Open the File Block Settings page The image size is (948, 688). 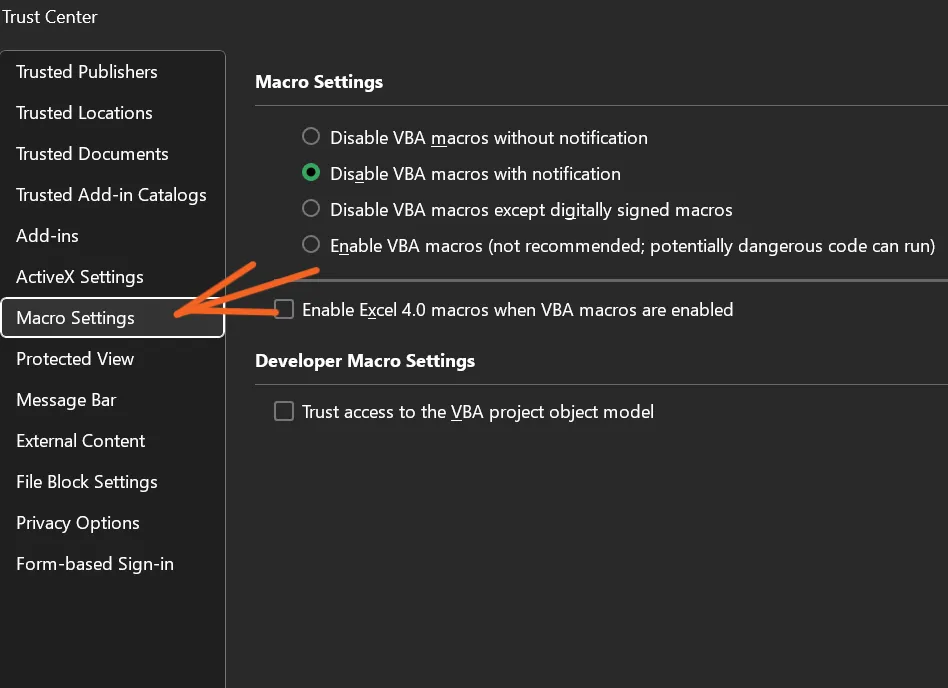[x=87, y=482]
